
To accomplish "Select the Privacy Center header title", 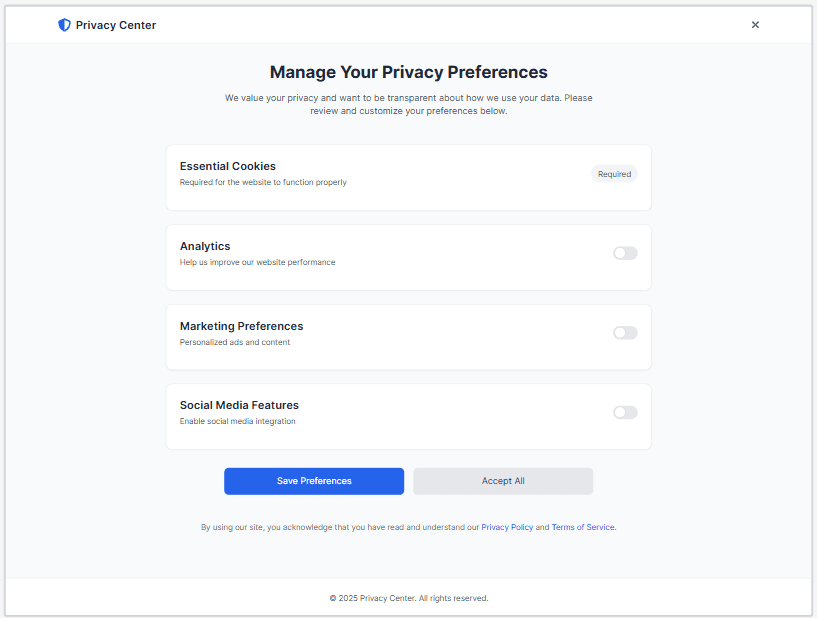I will (116, 25).
